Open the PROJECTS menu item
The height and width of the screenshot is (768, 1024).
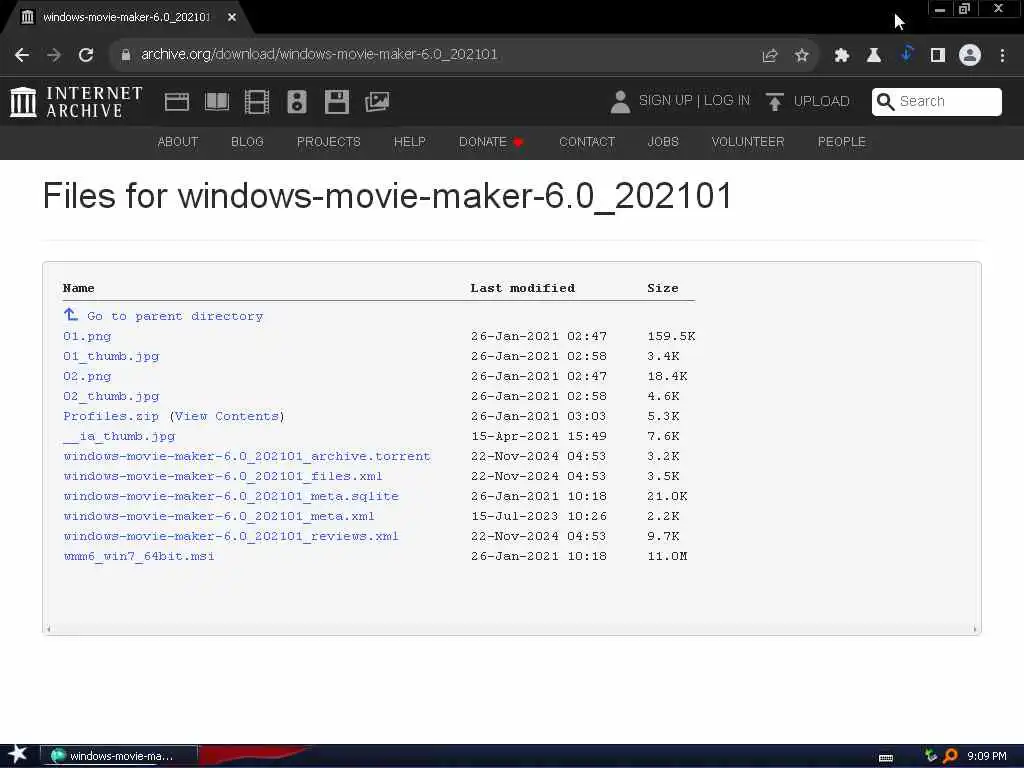[x=328, y=142]
